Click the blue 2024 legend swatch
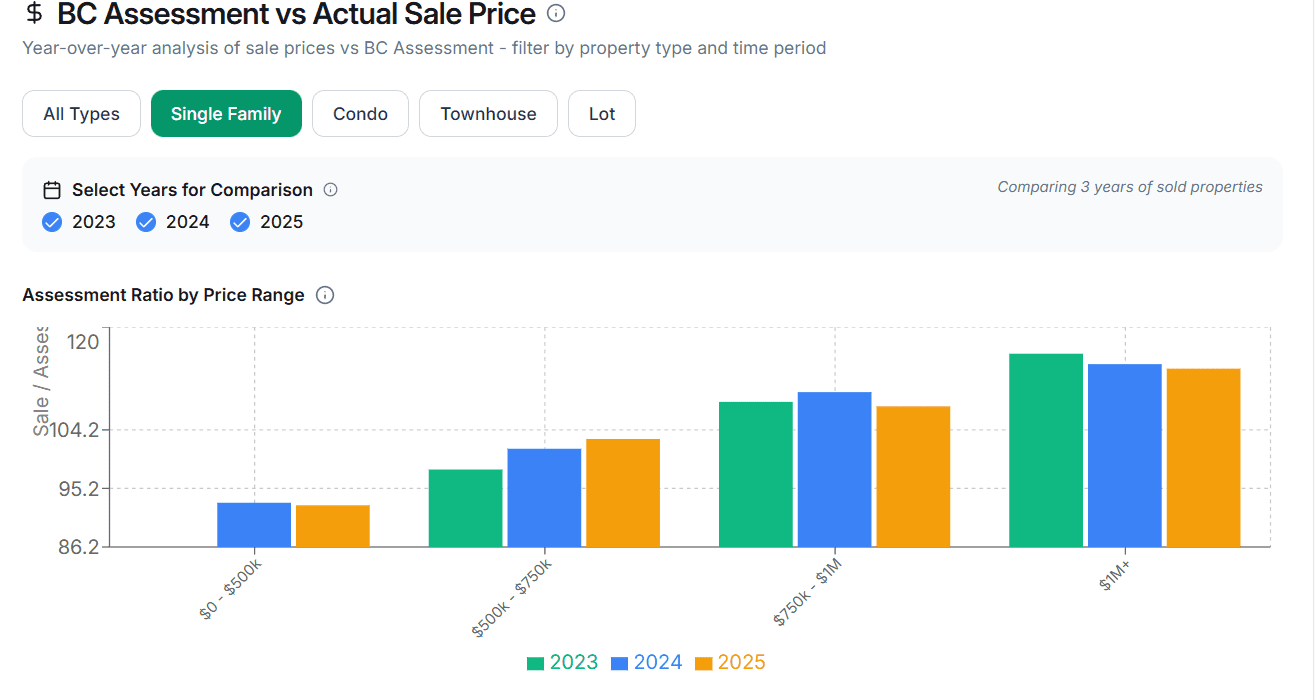The image size is (1316, 700). tap(620, 663)
